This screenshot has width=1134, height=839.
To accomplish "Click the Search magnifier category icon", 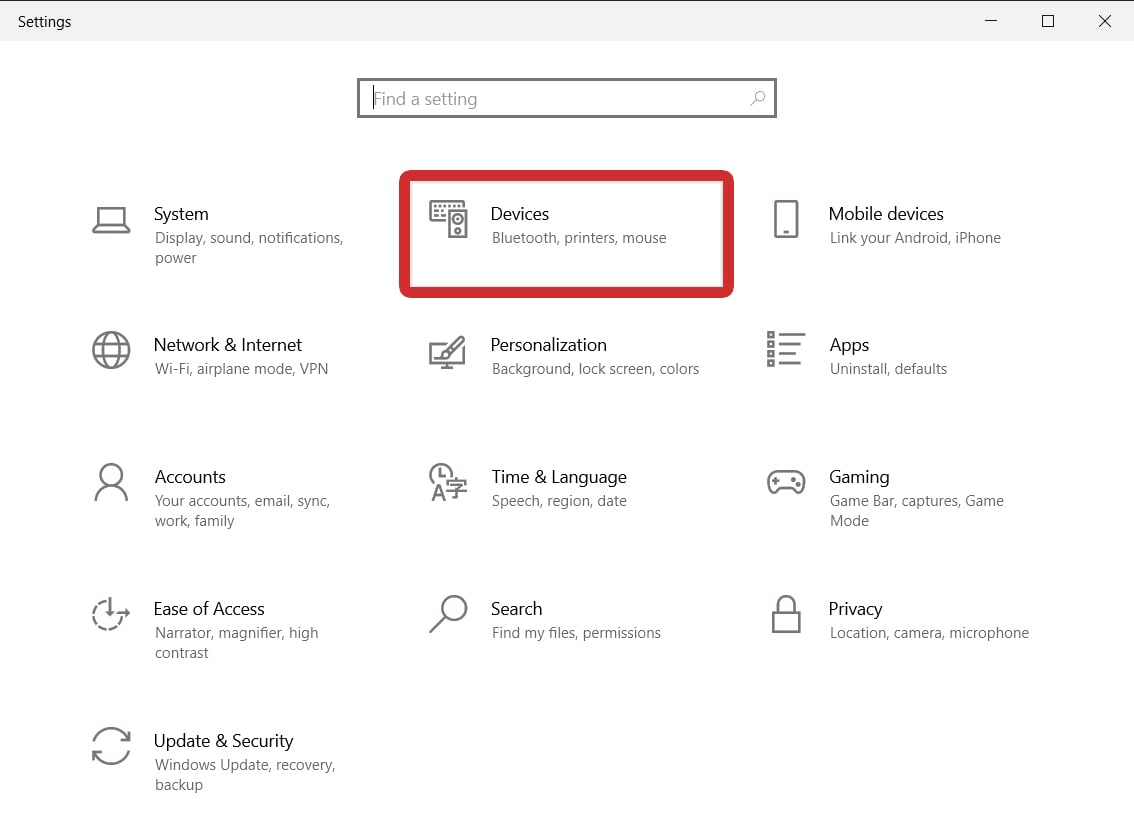I will [x=448, y=614].
